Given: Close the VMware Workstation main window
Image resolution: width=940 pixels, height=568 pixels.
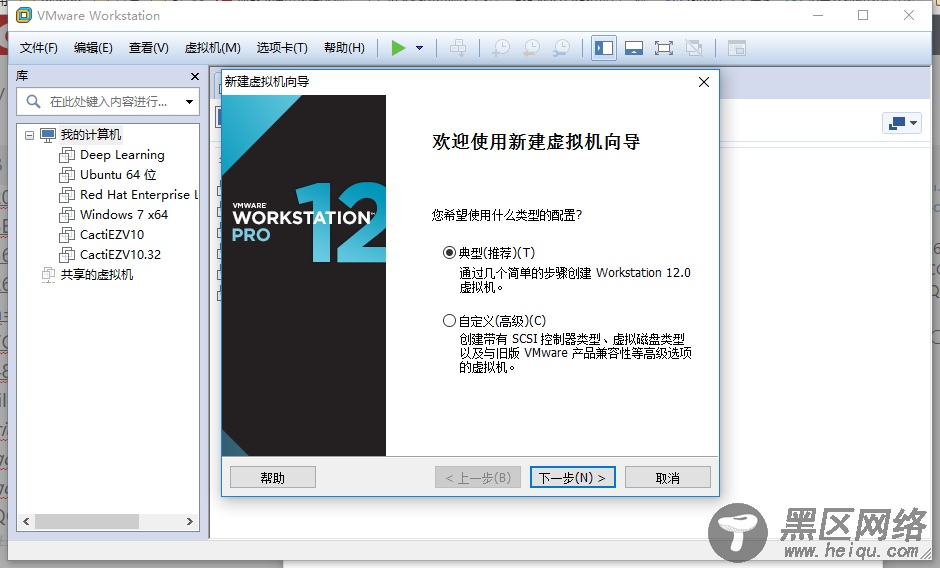Looking at the screenshot, I should click(x=909, y=15).
